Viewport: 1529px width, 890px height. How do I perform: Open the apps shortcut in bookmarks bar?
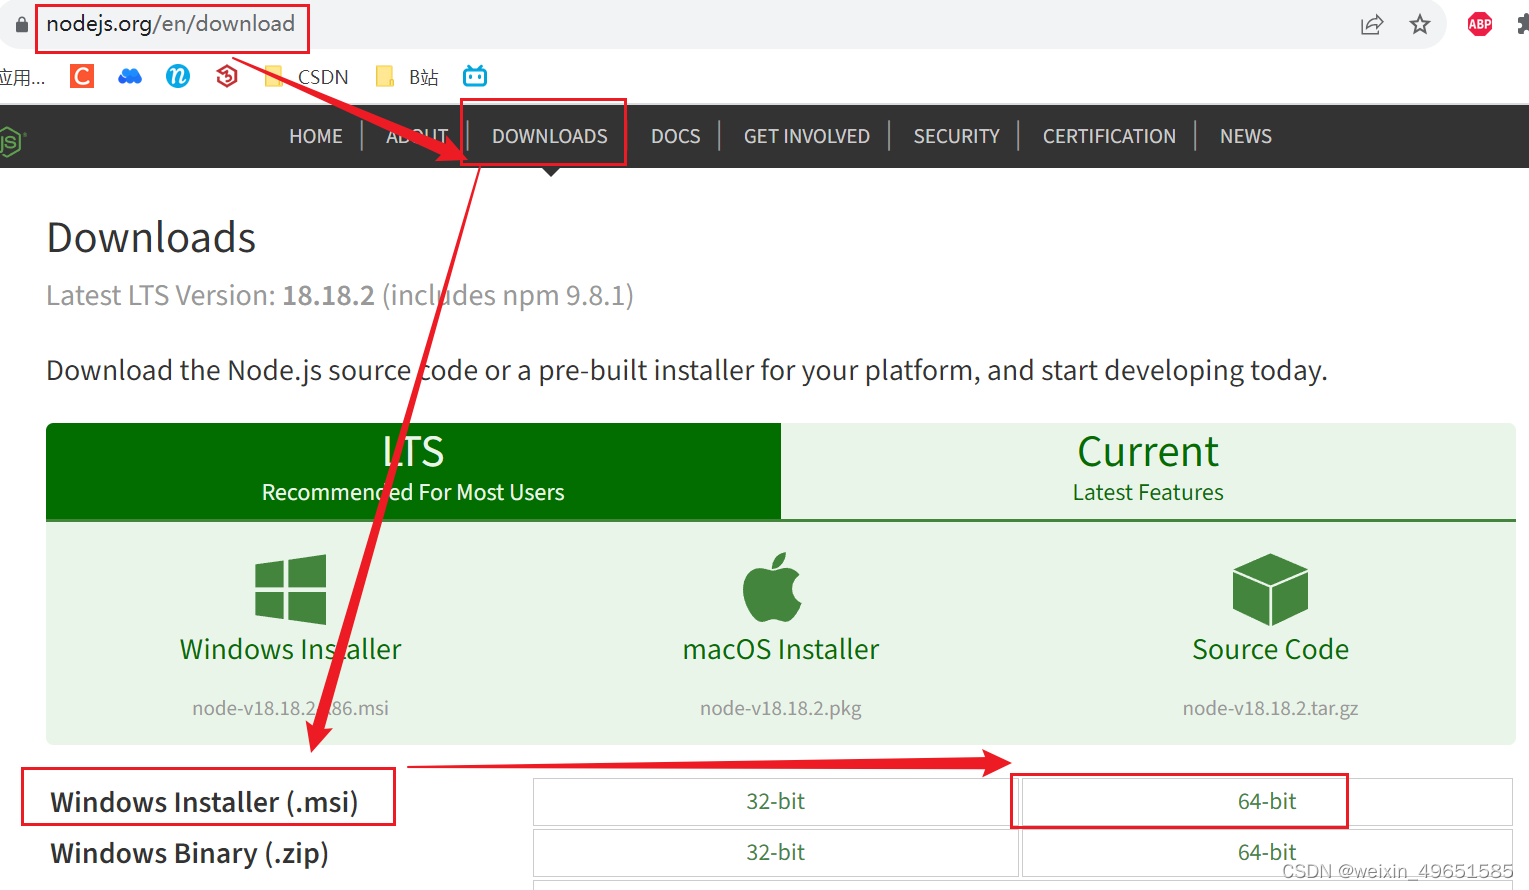click(x=23, y=77)
